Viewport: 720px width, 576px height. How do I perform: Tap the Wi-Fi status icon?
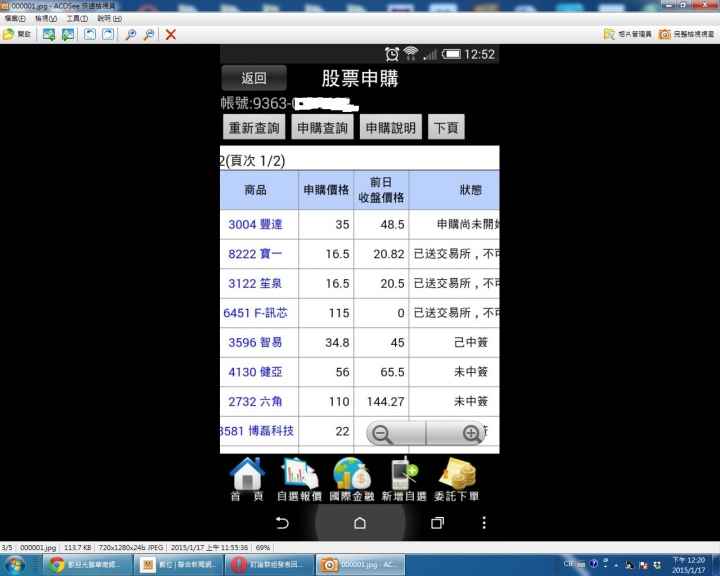click(x=411, y=54)
